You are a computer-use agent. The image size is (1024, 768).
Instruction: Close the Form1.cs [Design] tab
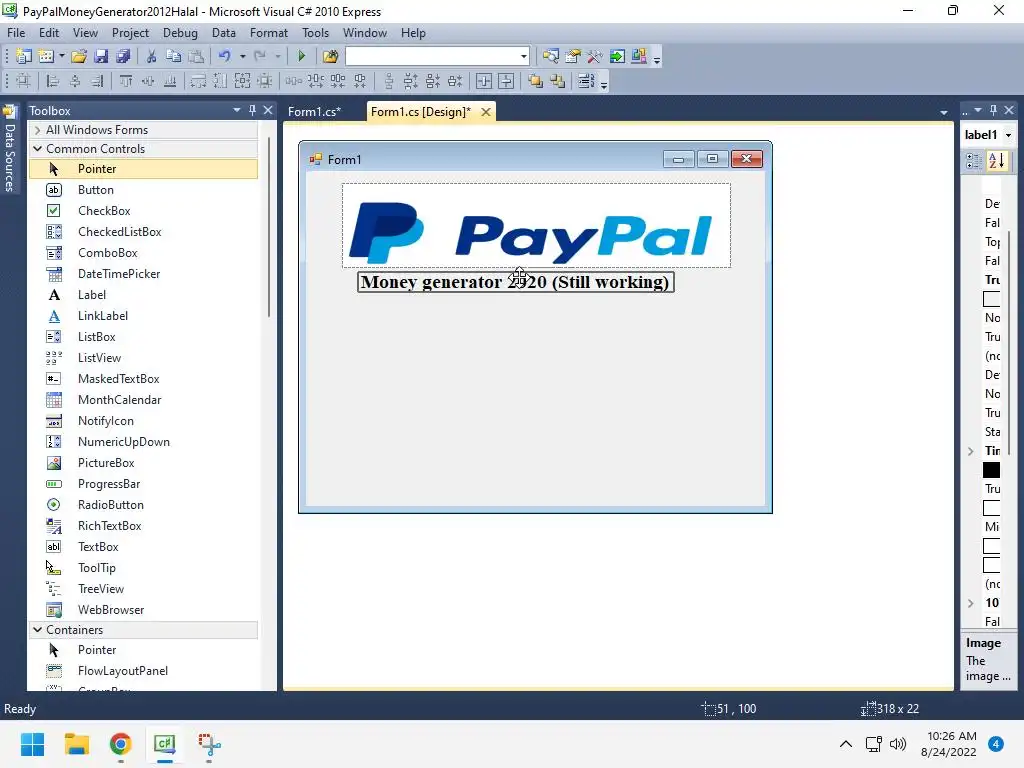486,112
